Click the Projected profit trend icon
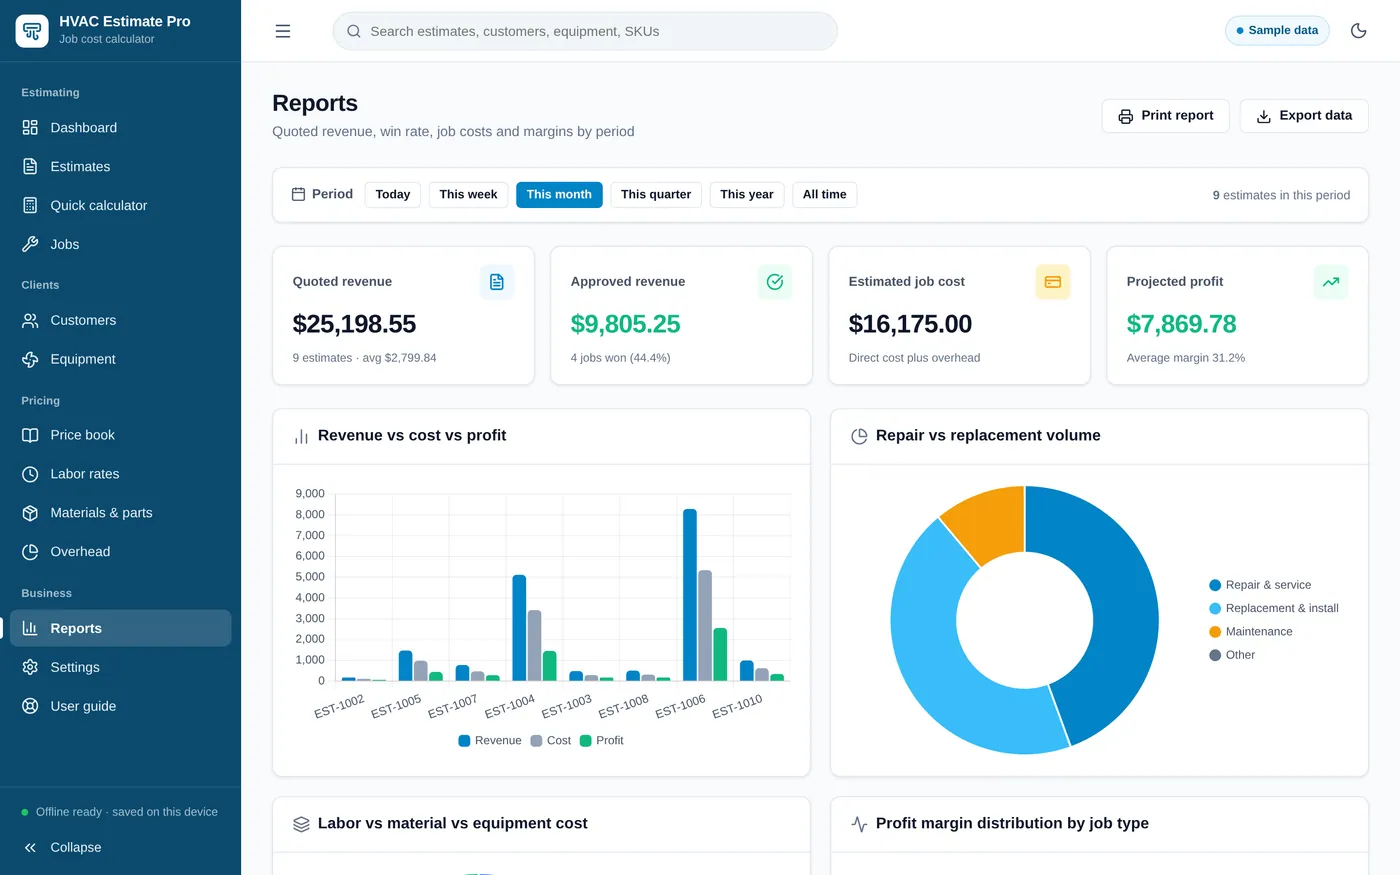 tap(1331, 282)
